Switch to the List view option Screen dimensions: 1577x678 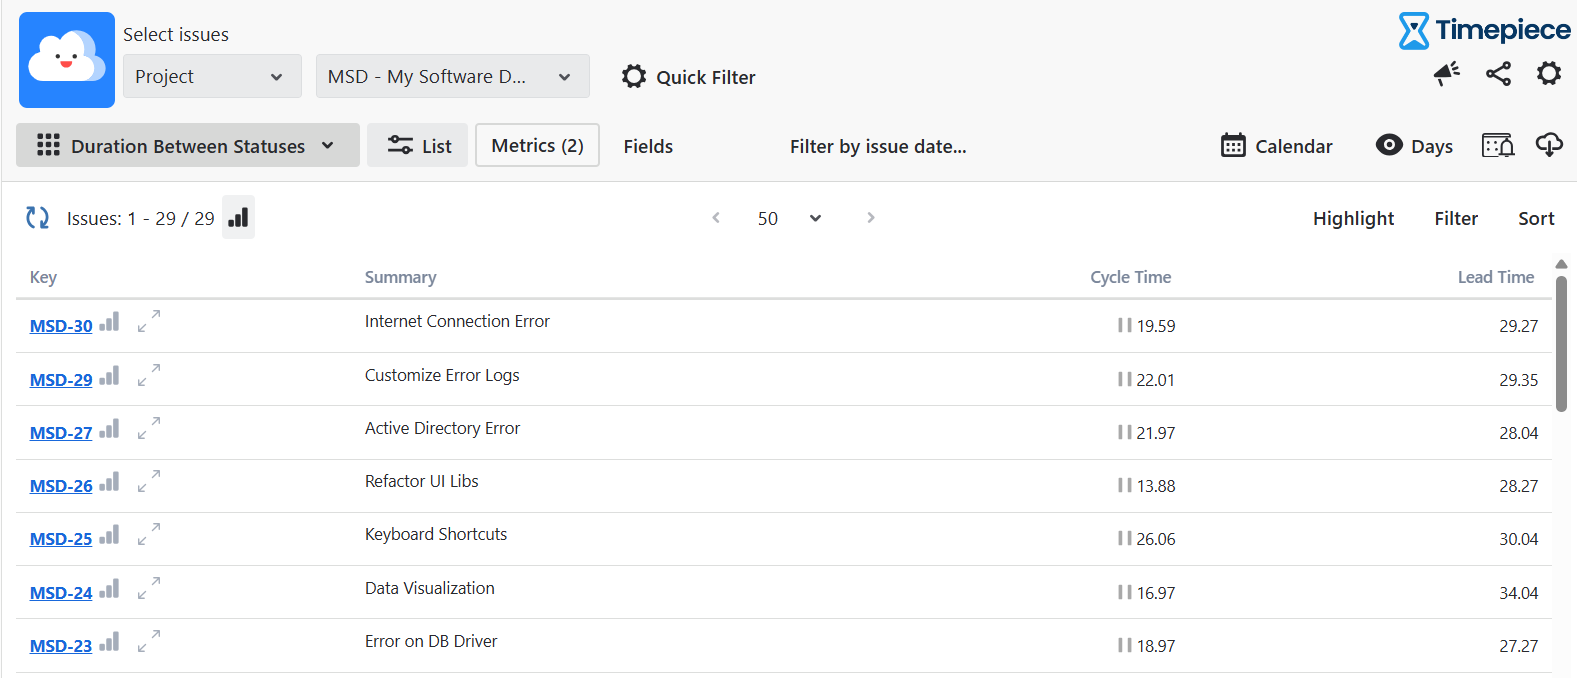click(418, 145)
